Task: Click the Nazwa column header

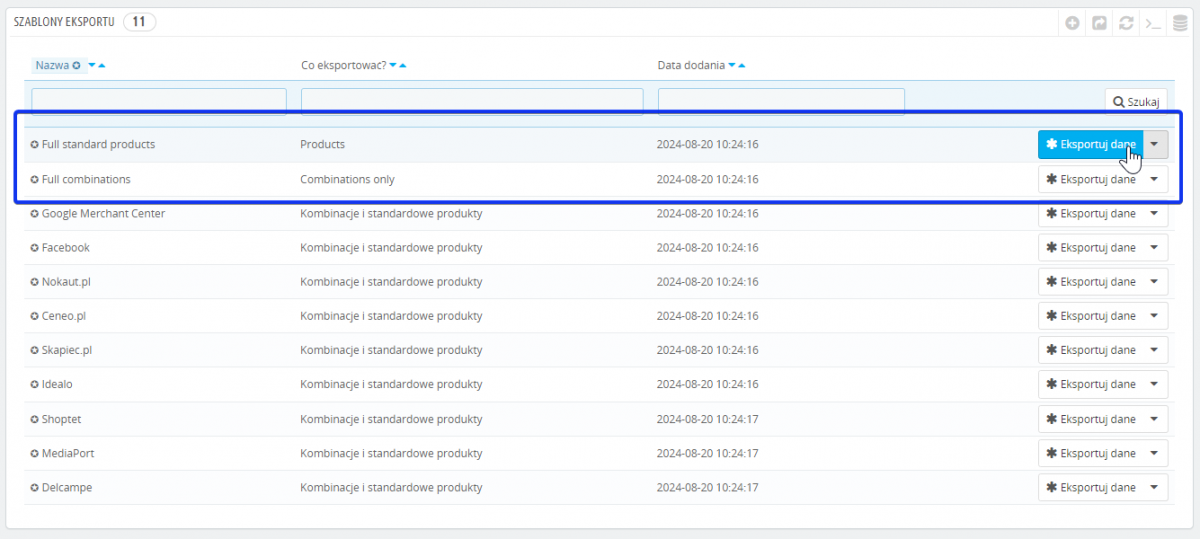Action: (52, 66)
